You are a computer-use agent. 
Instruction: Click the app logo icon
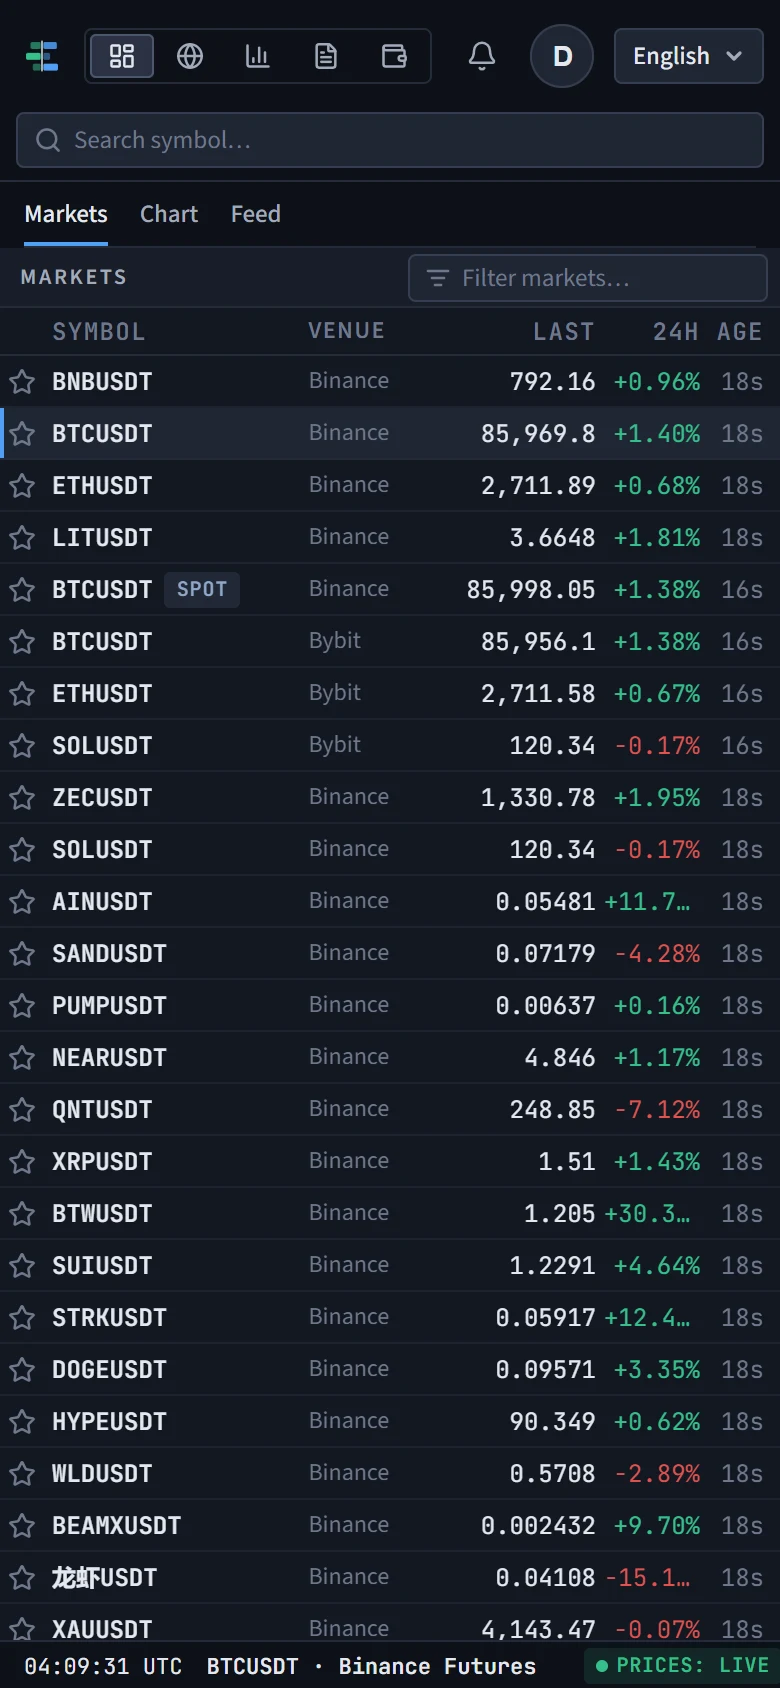coord(42,56)
